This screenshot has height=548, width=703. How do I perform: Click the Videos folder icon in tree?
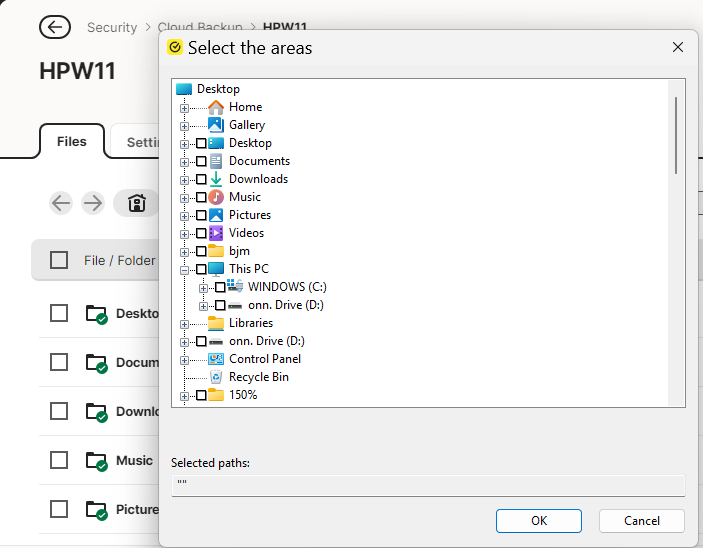click(216, 233)
